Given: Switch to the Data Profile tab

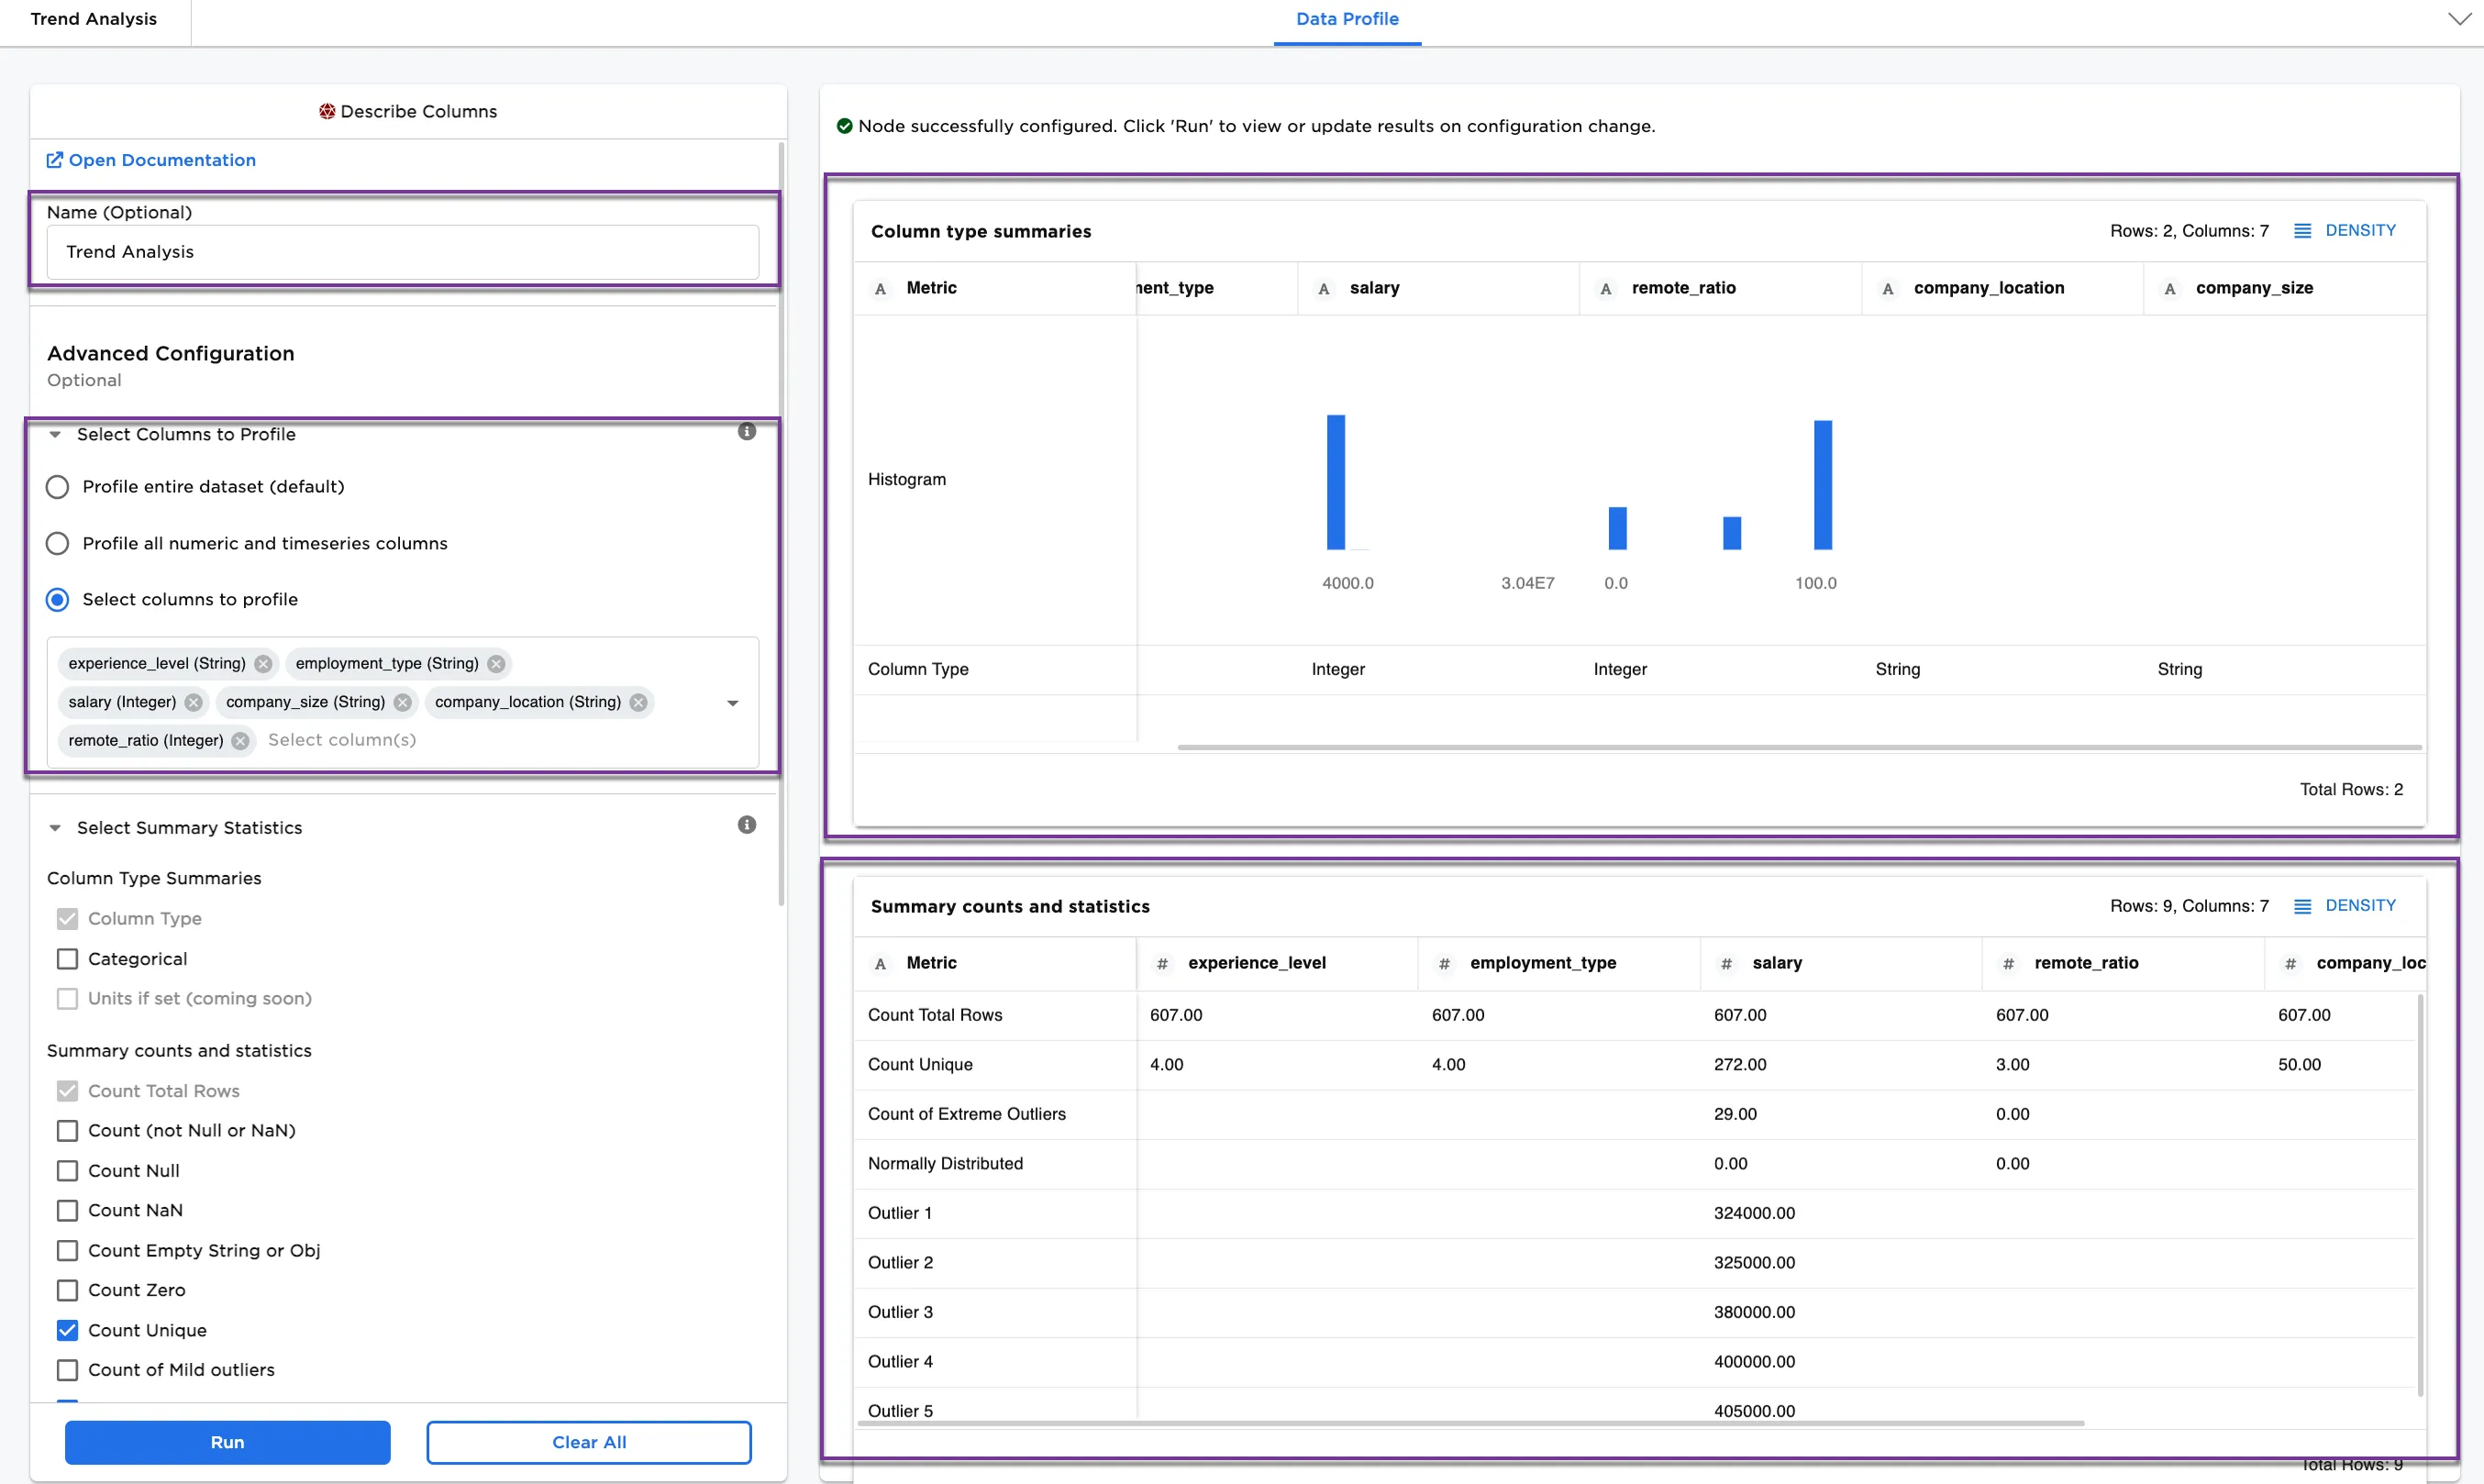Looking at the screenshot, I should (1347, 18).
